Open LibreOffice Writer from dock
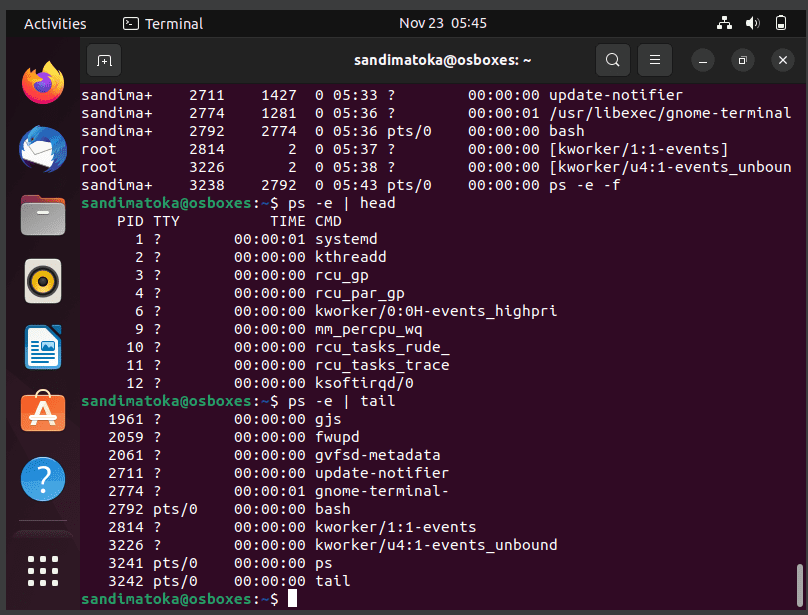The height and width of the screenshot is (615, 808). (x=43, y=347)
